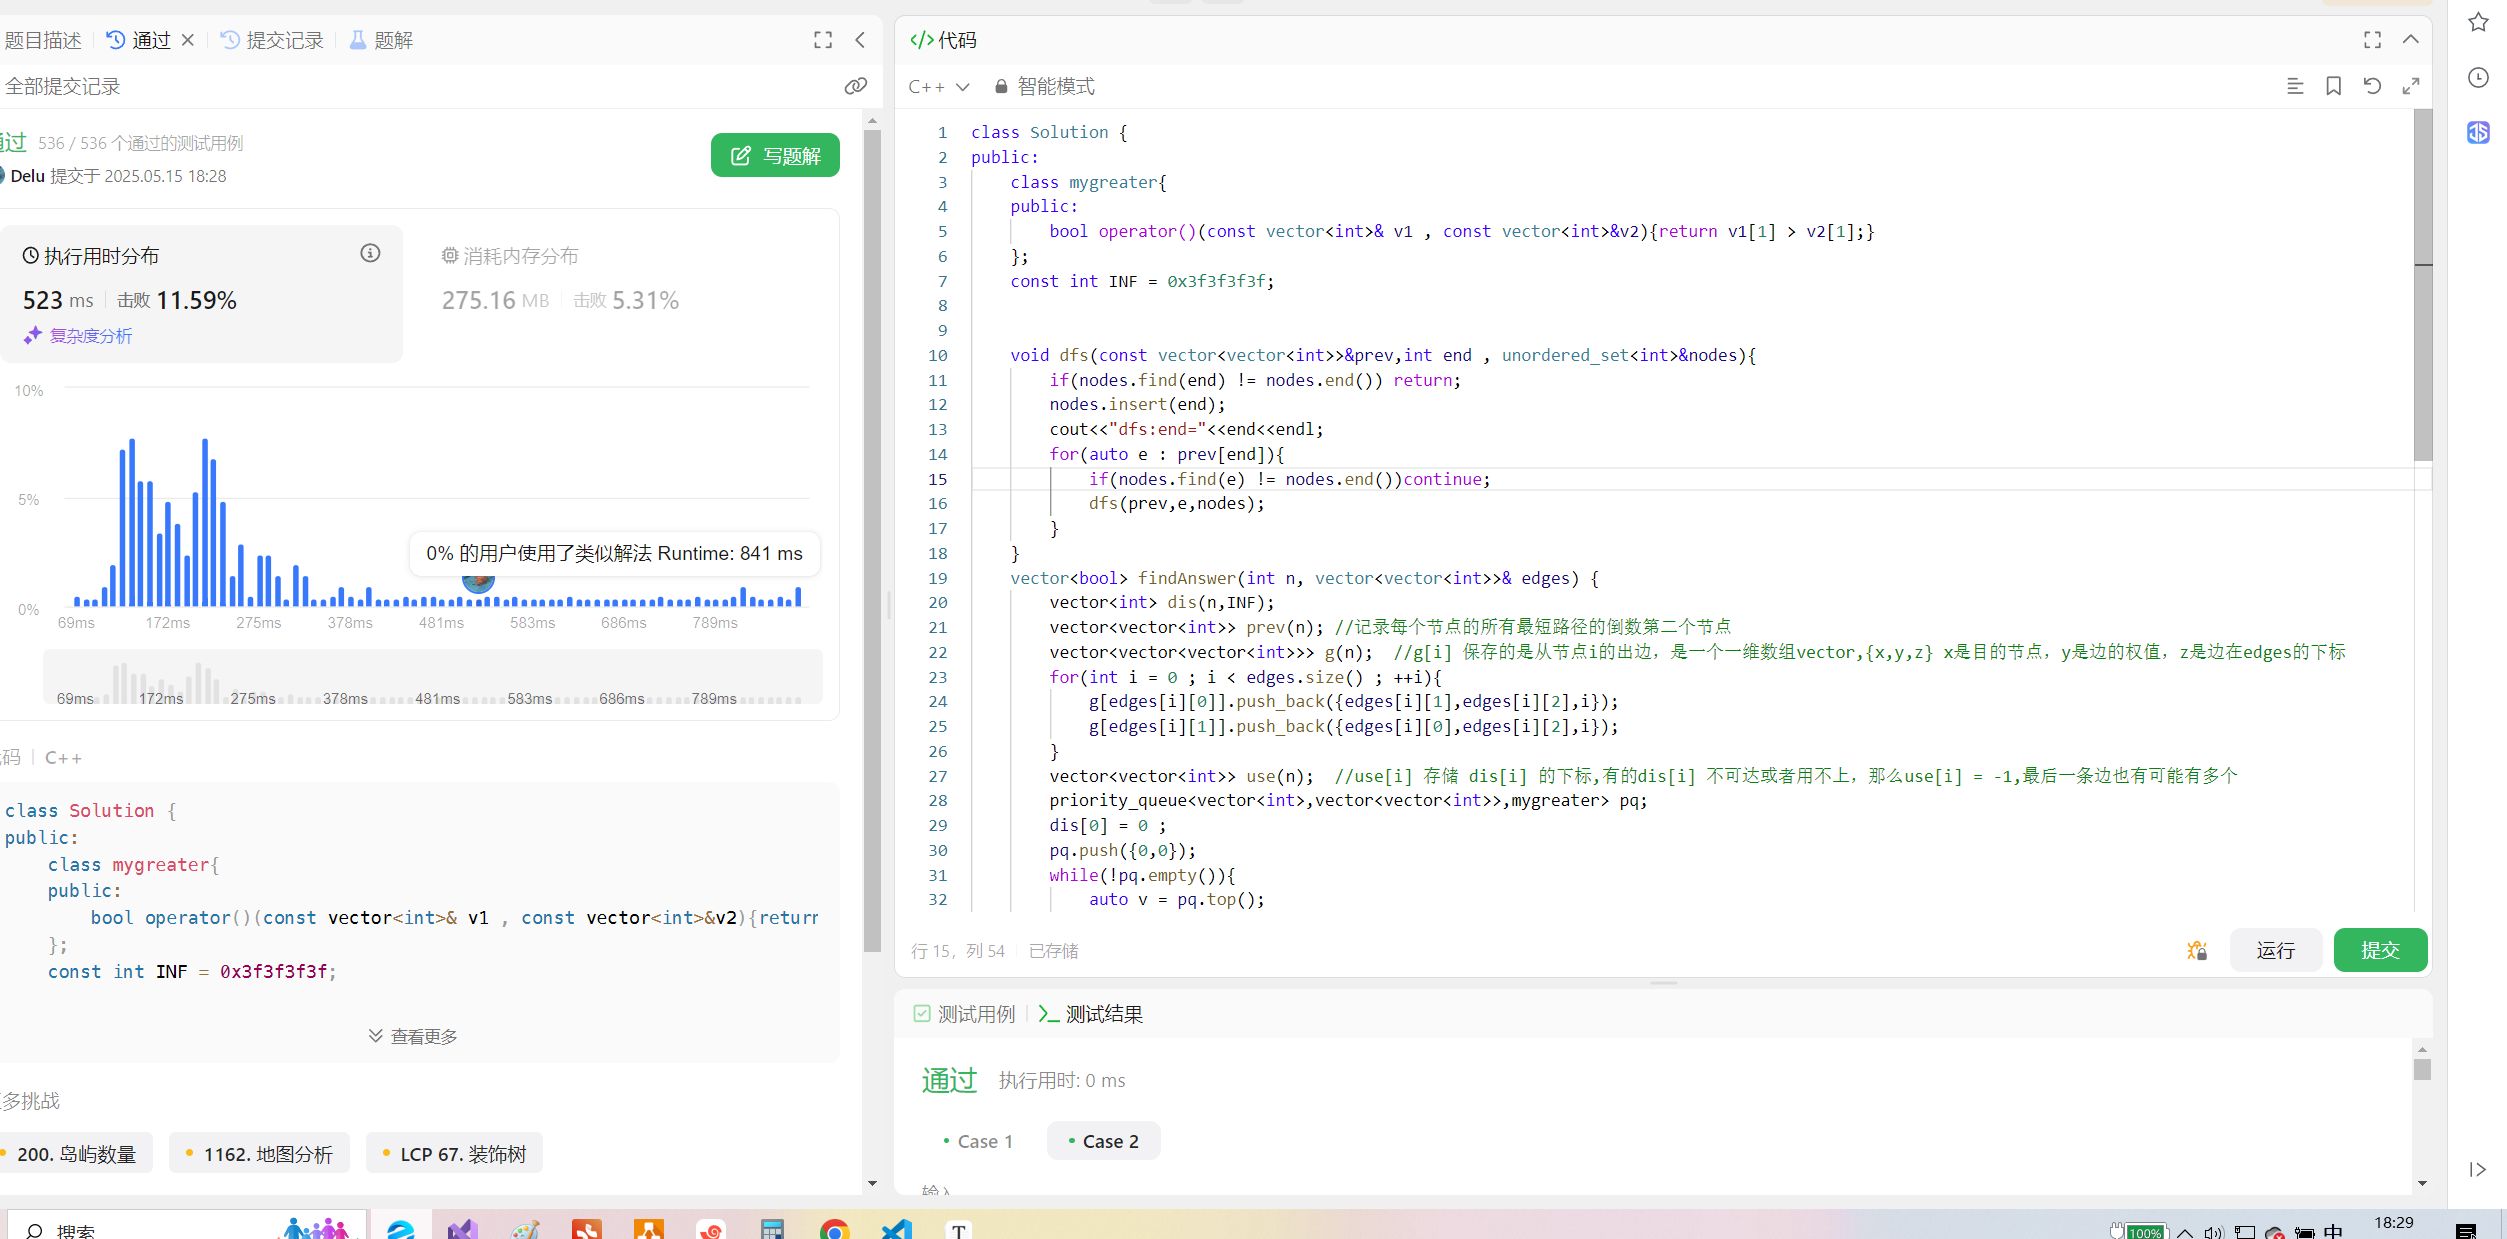The image size is (2507, 1239).
Task: Open Chrome from the Windows taskbar
Action: tap(833, 1229)
